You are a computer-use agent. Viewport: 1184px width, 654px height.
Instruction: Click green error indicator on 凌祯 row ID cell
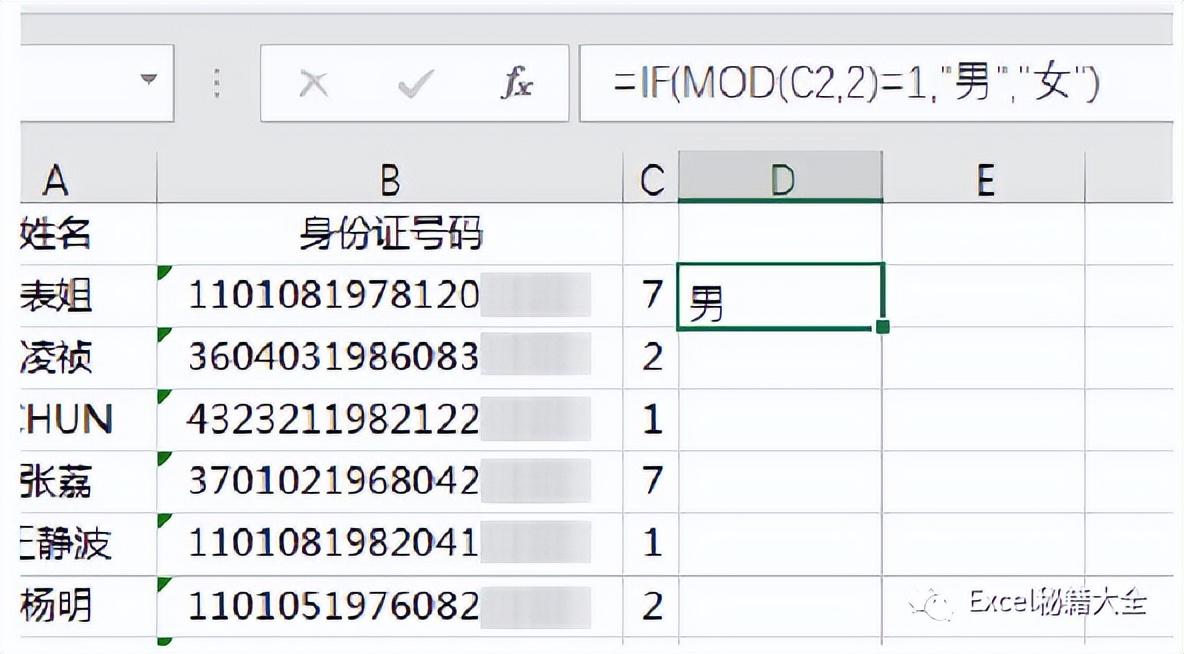click(164, 335)
